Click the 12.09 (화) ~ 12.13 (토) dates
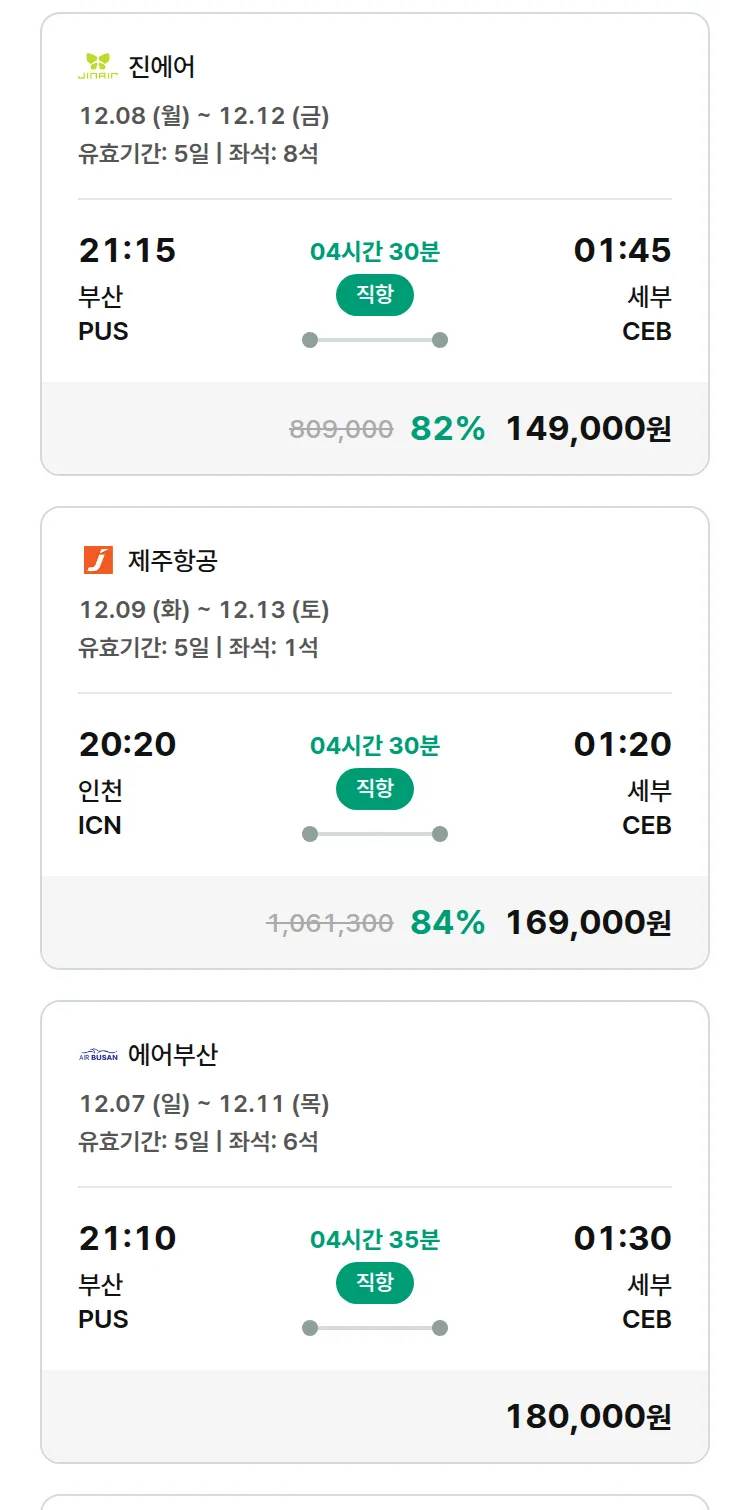This screenshot has width=750, height=1510. [204, 610]
